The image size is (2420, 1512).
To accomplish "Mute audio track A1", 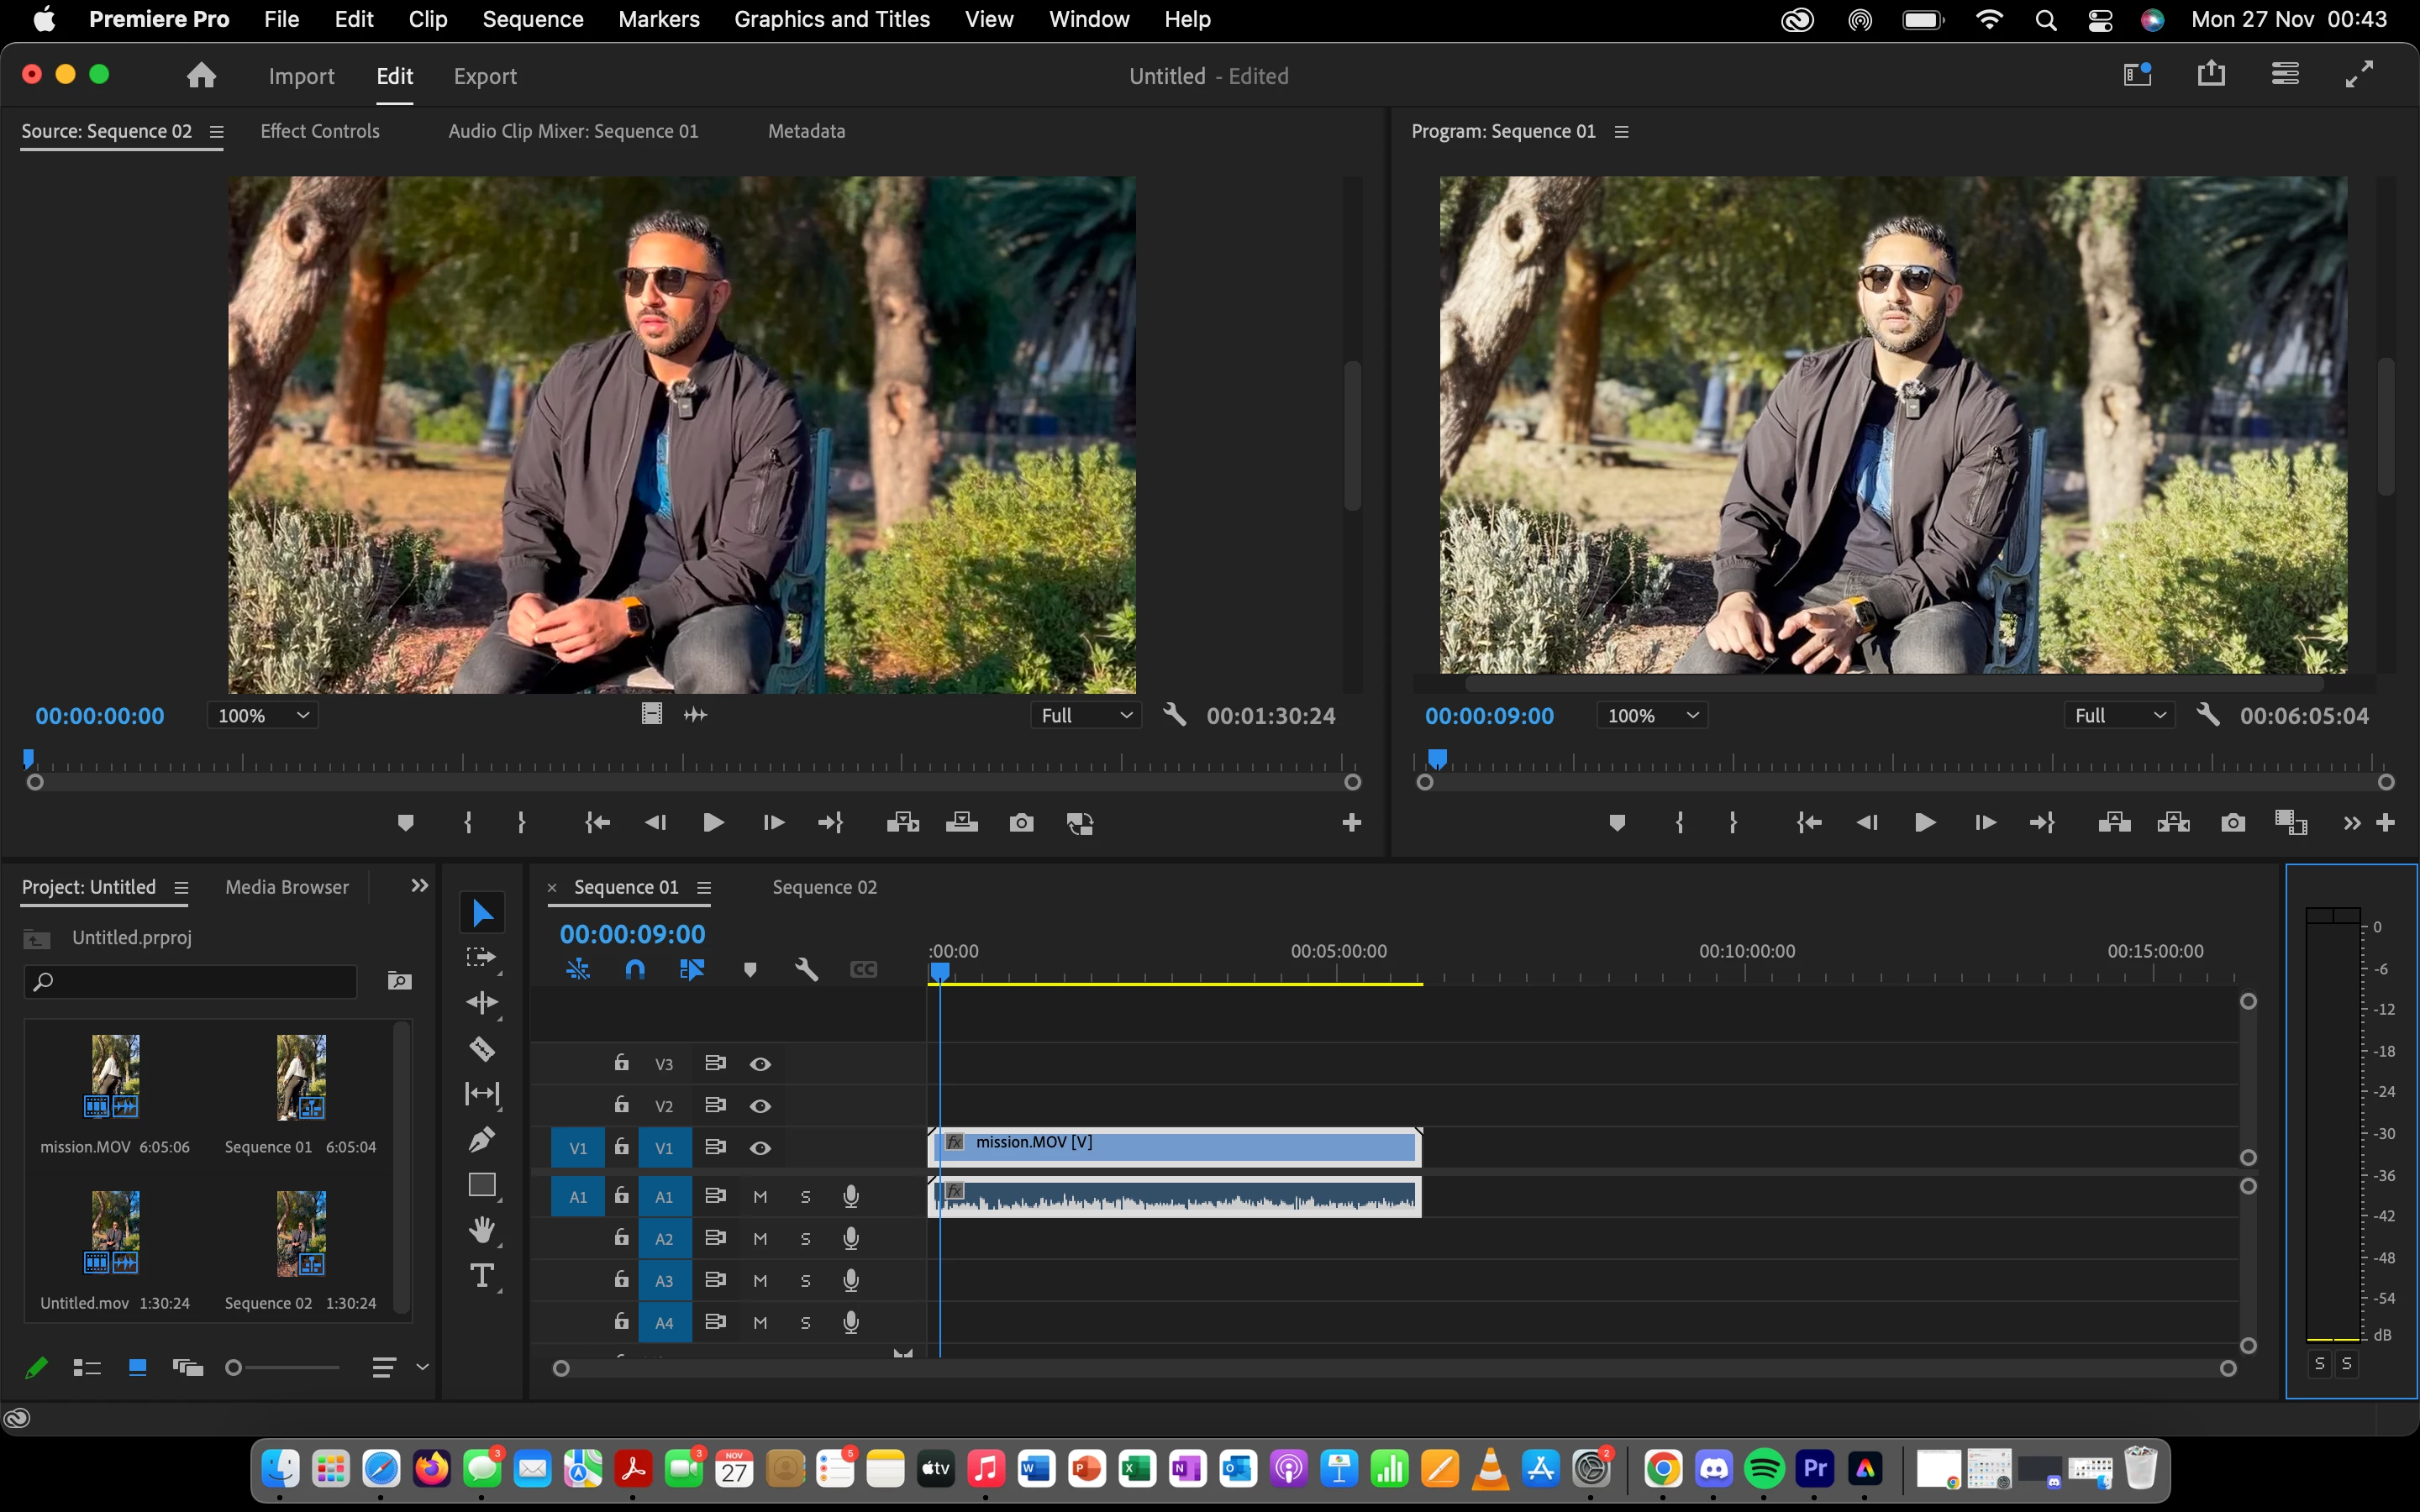I will coord(760,1197).
